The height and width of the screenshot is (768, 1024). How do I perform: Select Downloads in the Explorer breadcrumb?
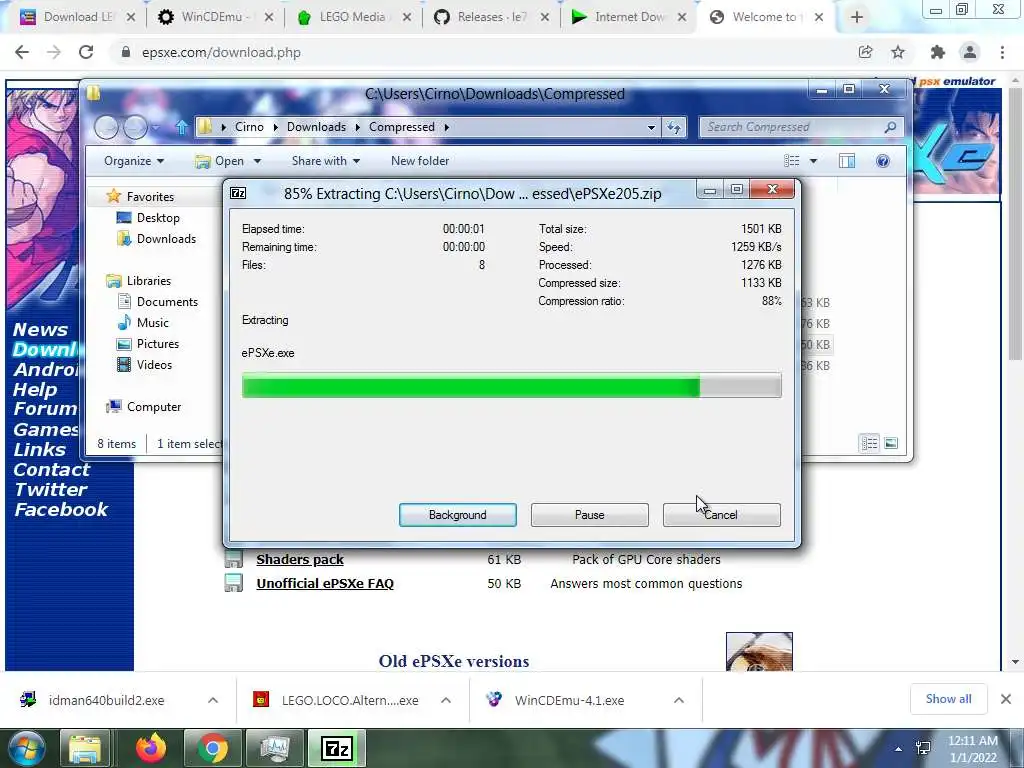click(x=316, y=127)
